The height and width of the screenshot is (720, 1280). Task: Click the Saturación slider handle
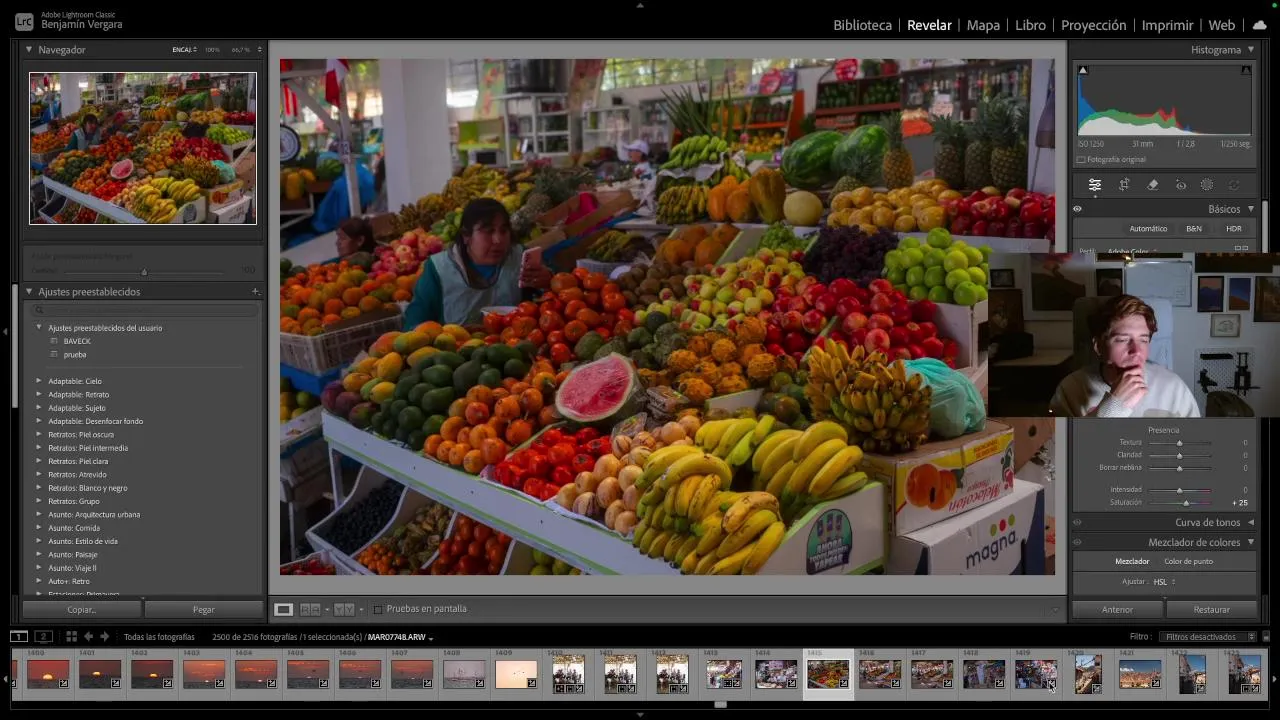click(x=1186, y=503)
